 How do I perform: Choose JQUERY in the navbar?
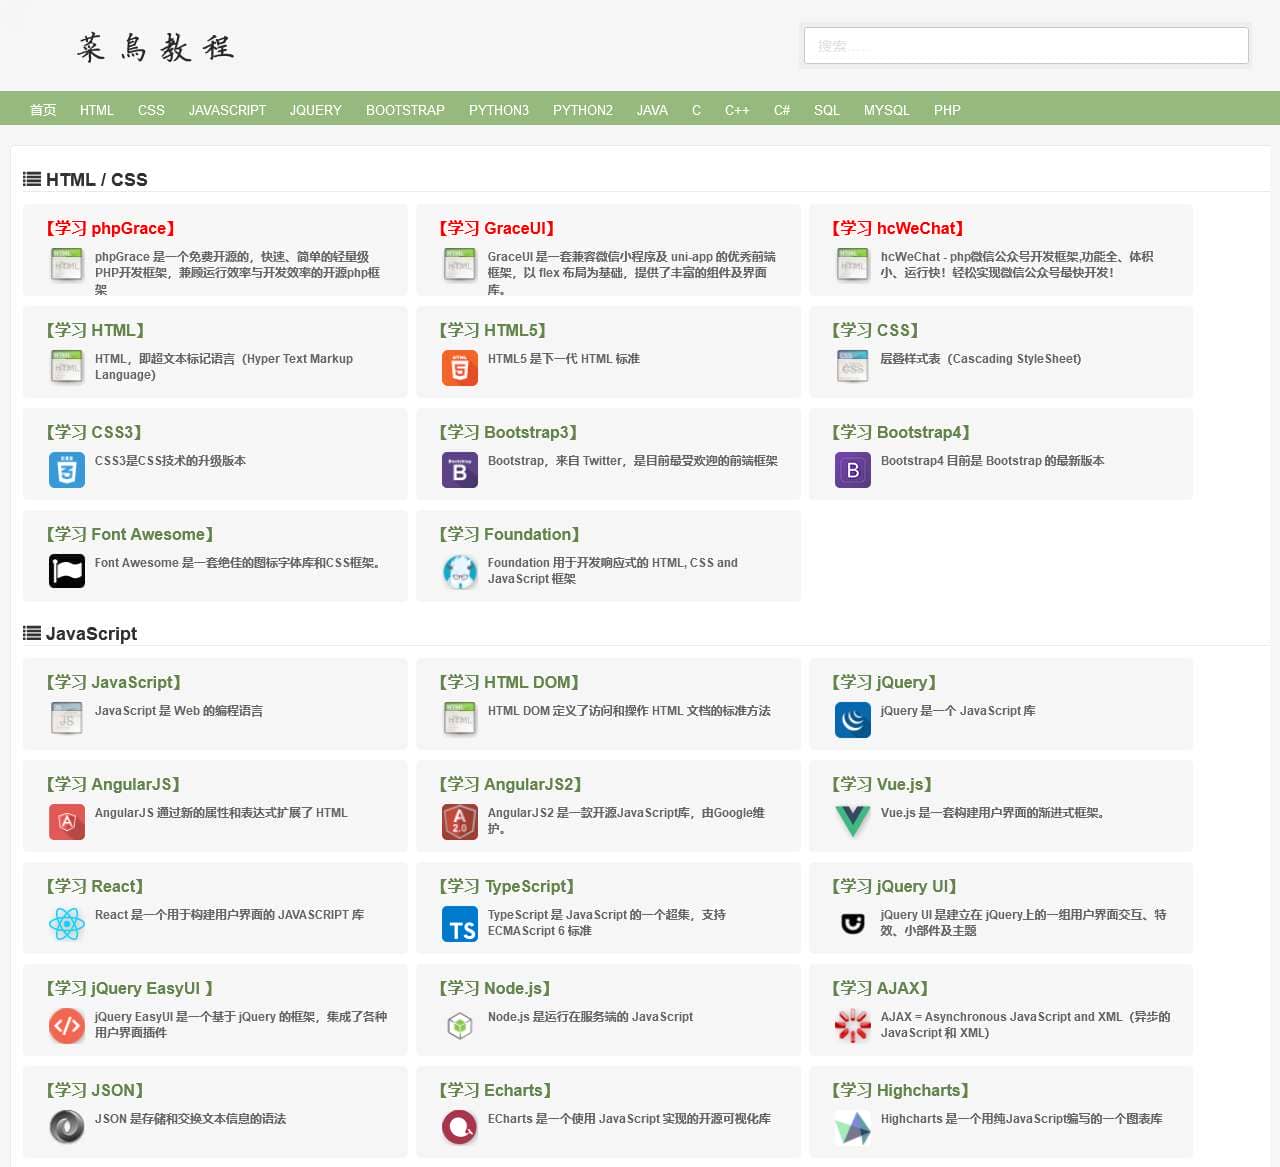[316, 110]
